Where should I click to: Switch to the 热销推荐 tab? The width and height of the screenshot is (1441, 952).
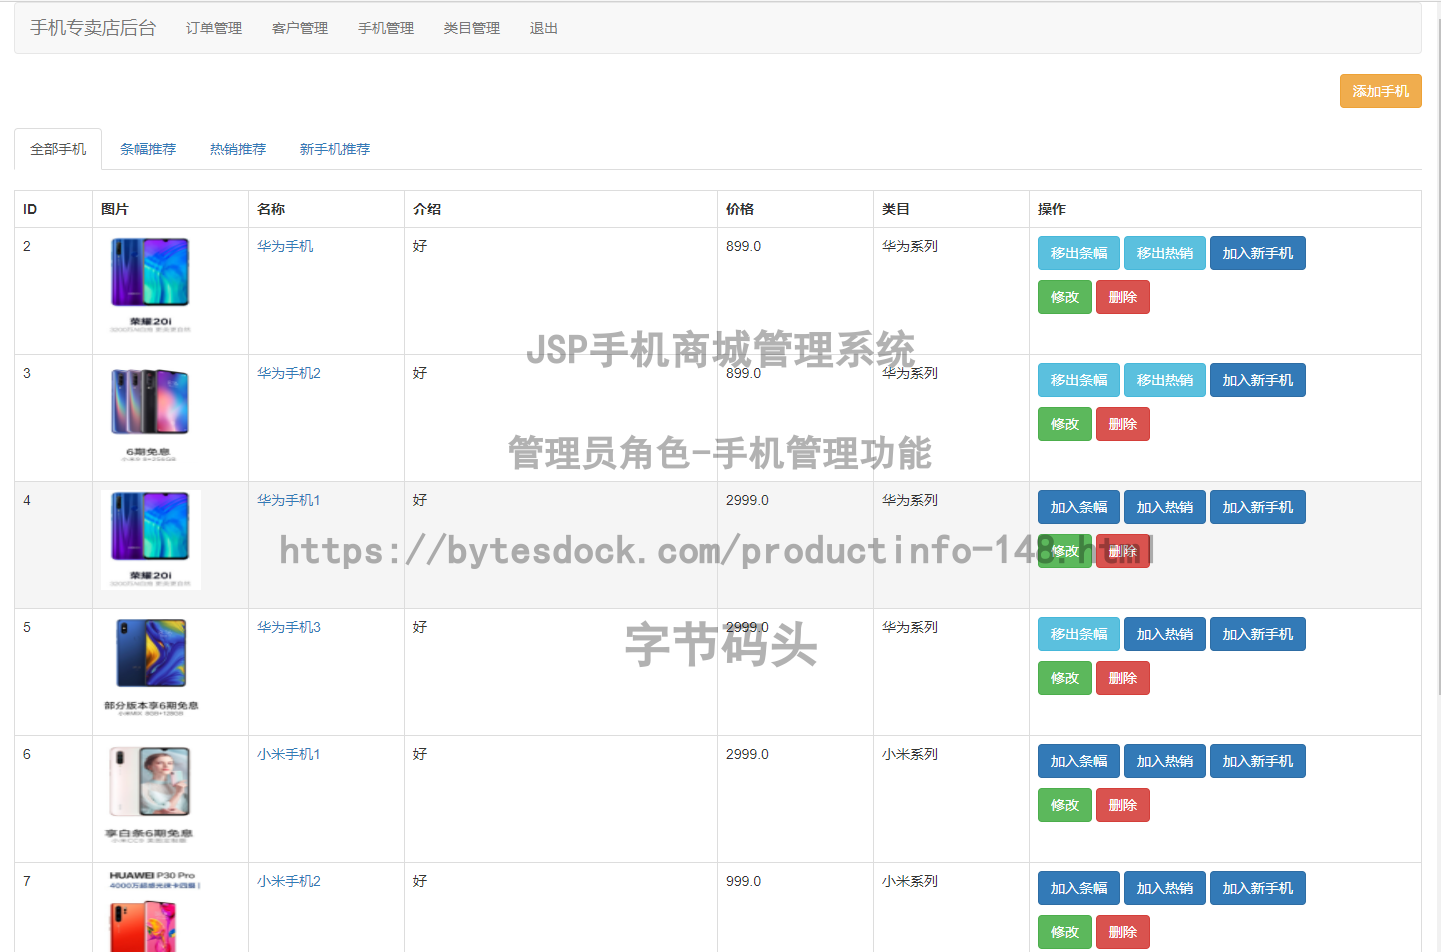click(x=238, y=149)
